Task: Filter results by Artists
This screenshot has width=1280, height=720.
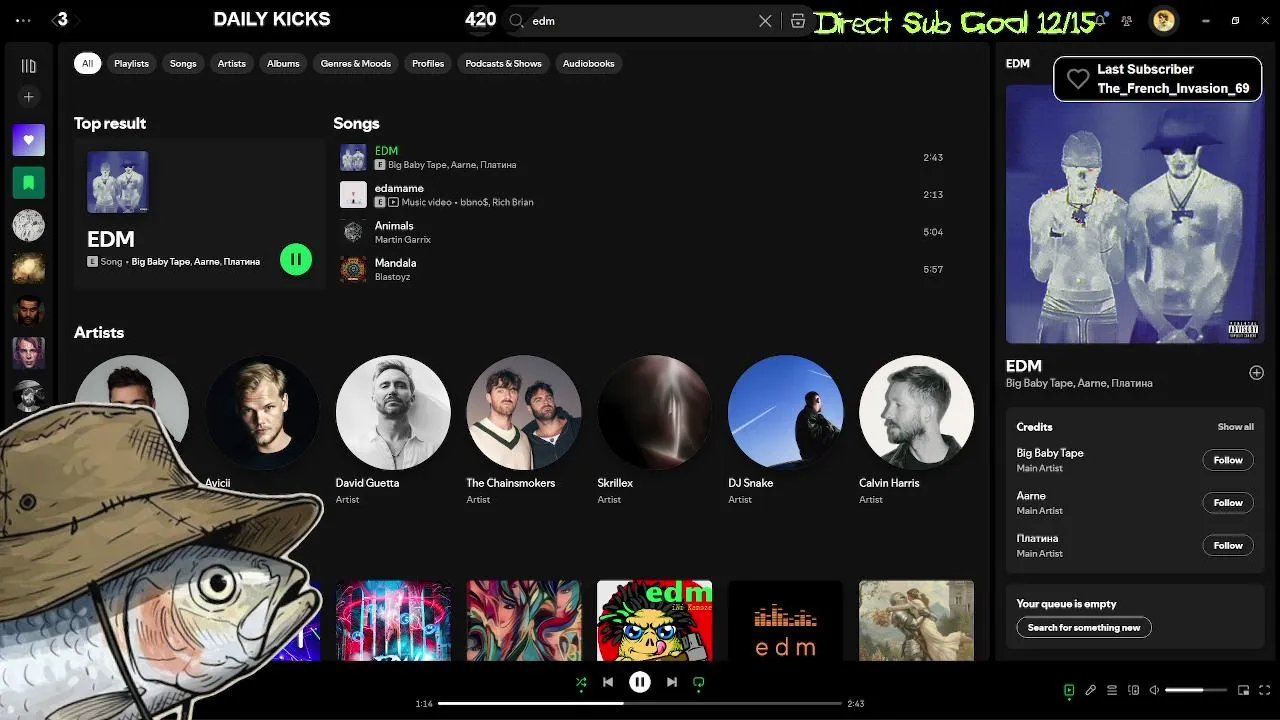Action: (x=232, y=63)
